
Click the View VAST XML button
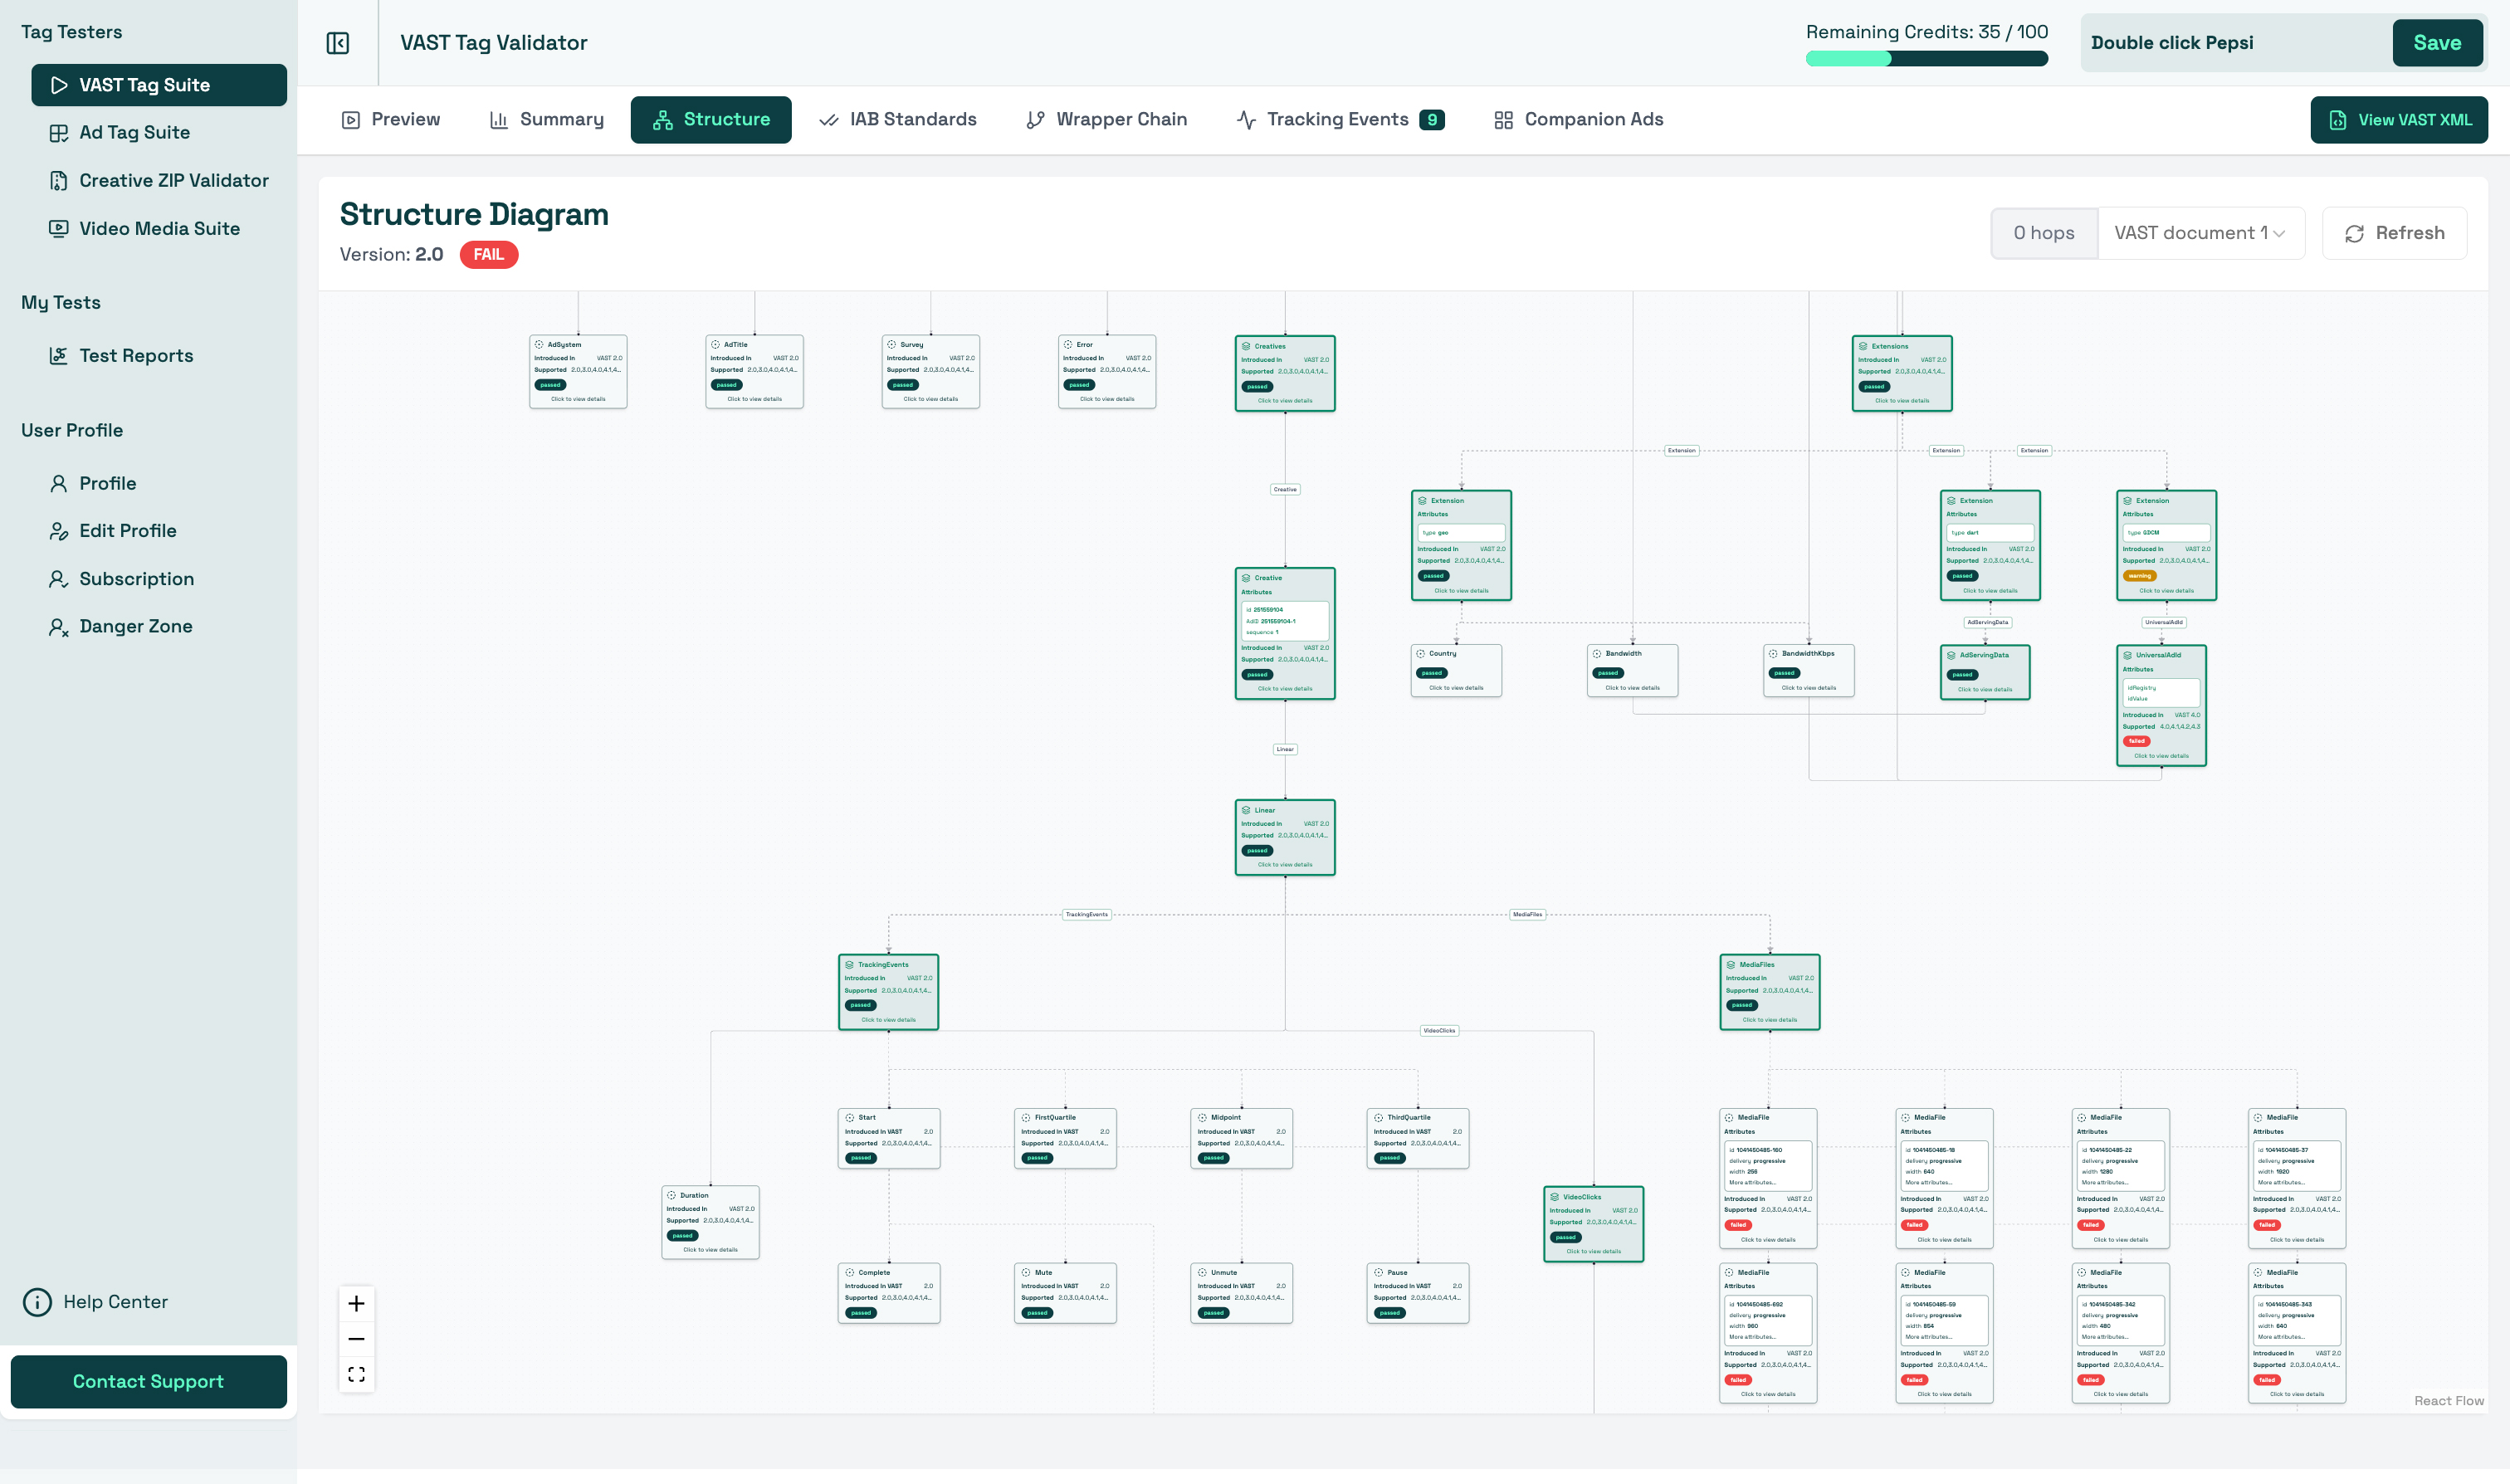pos(2398,120)
